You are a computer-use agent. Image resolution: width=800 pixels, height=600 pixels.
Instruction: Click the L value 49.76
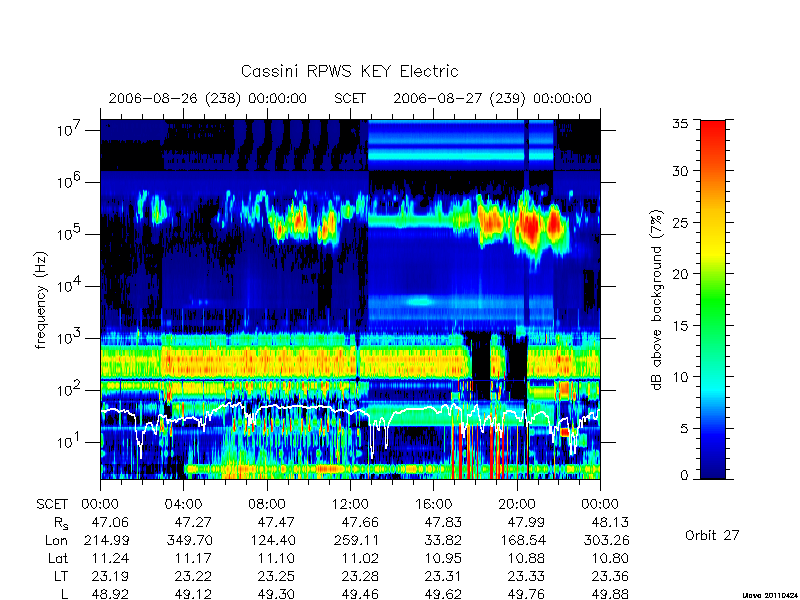click(x=526, y=594)
